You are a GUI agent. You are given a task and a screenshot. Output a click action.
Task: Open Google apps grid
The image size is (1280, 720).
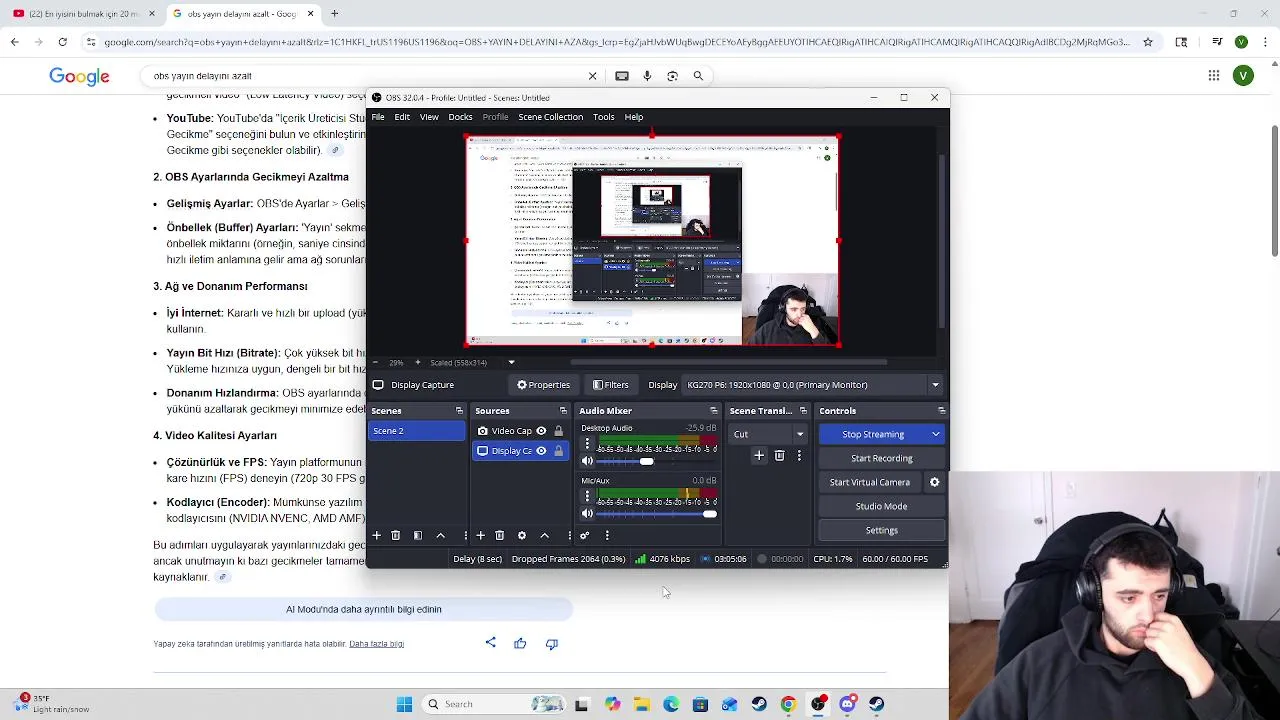(x=1213, y=76)
